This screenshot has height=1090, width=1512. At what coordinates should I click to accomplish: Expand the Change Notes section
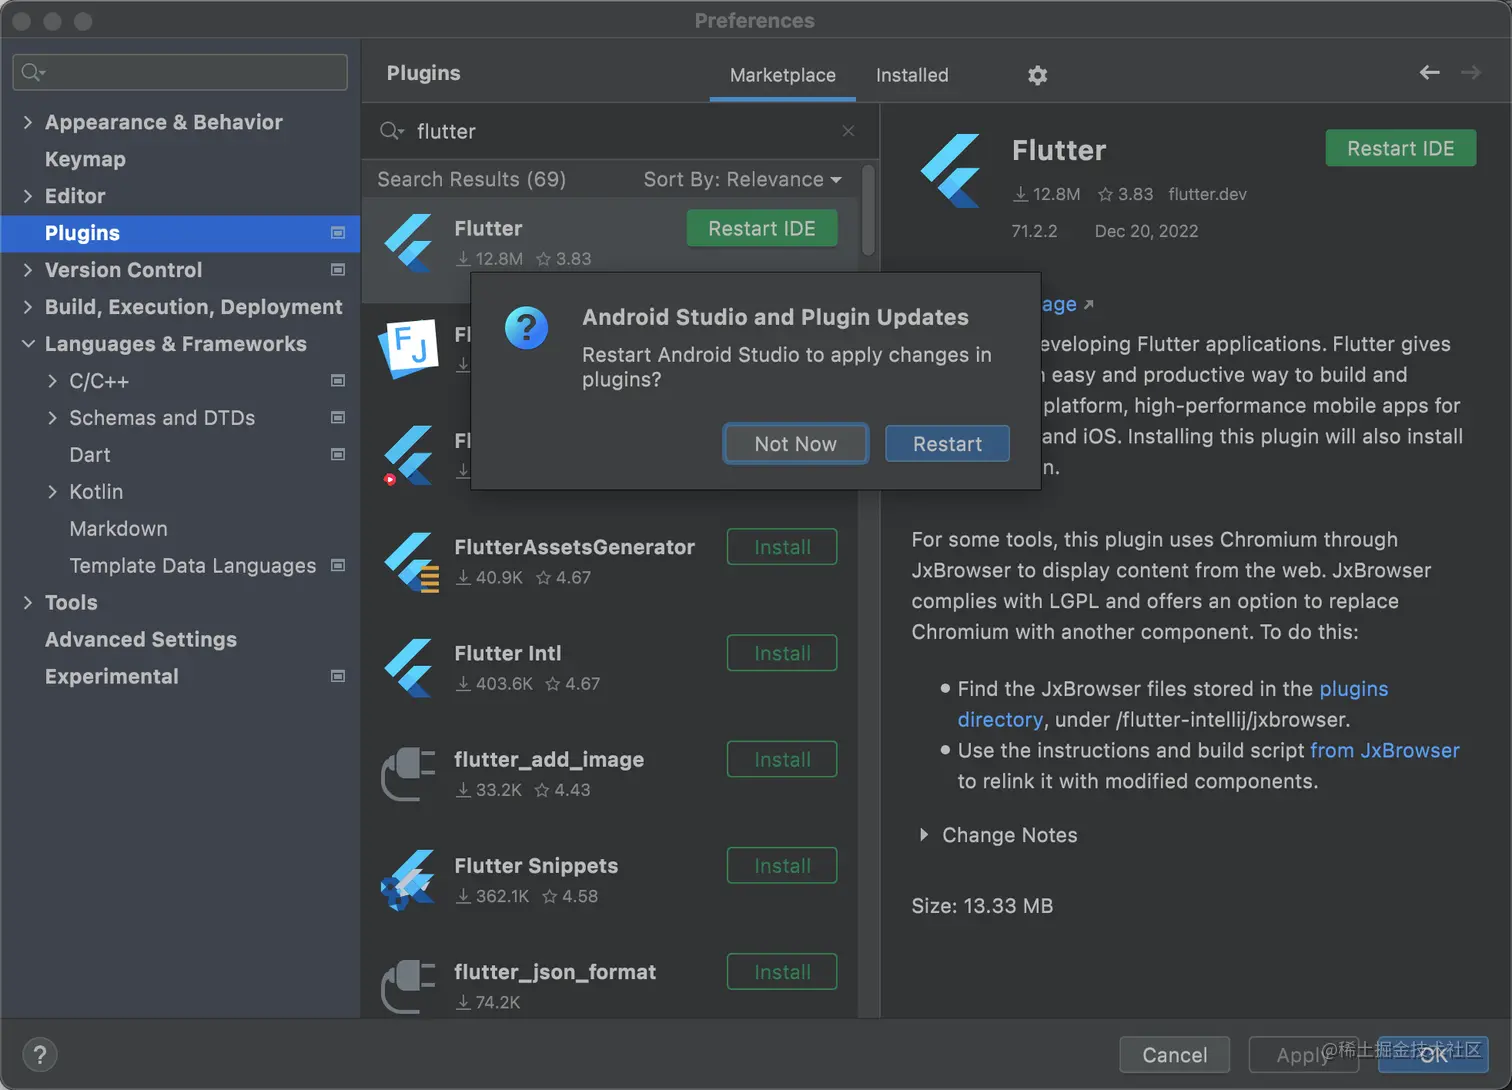coord(924,835)
